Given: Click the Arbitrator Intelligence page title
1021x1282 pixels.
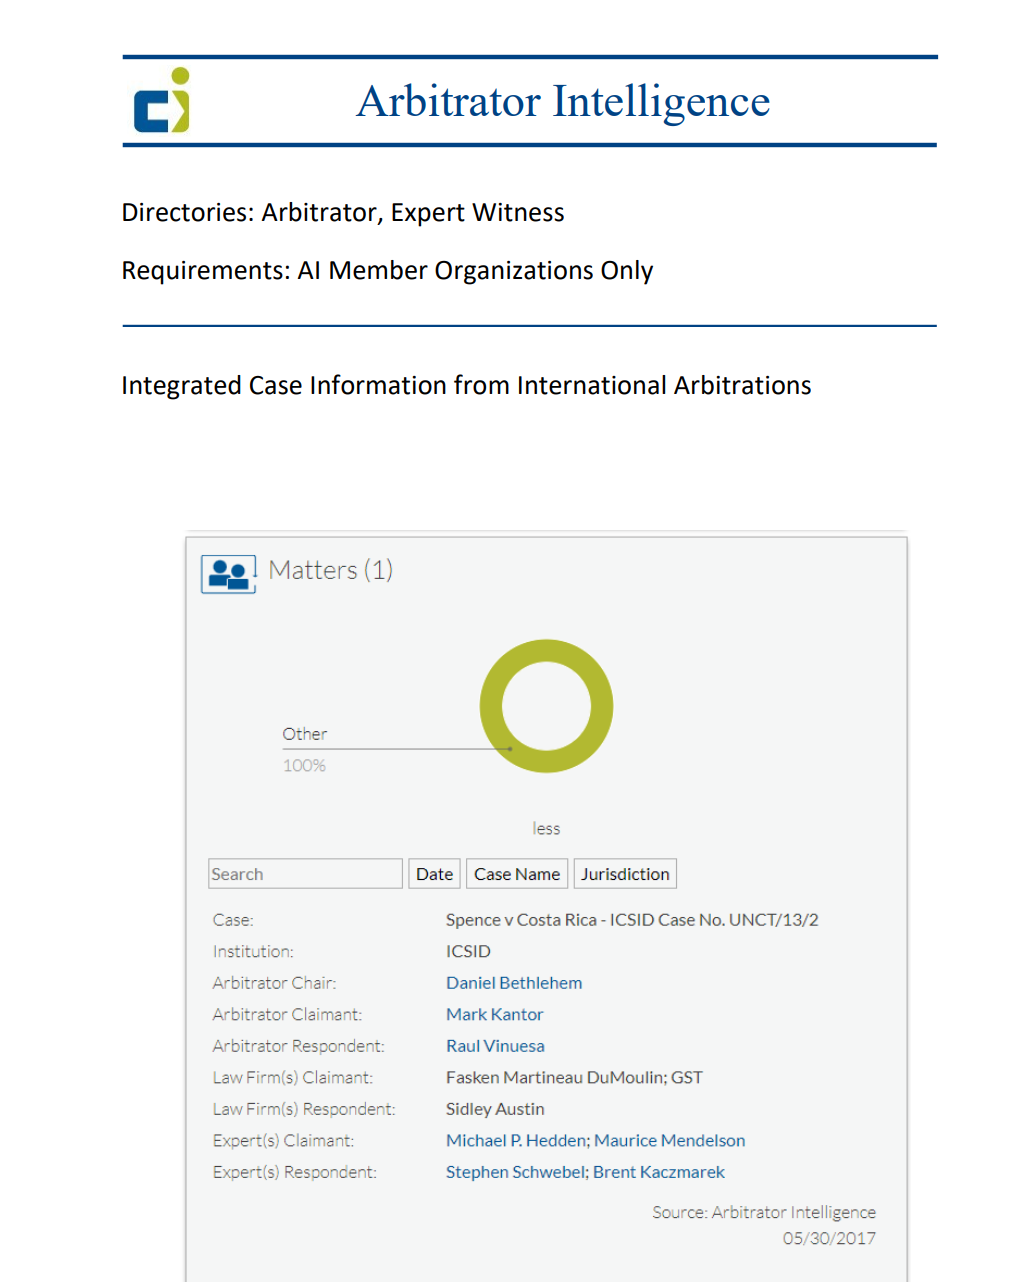Looking at the screenshot, I should (x=563, y=101).
